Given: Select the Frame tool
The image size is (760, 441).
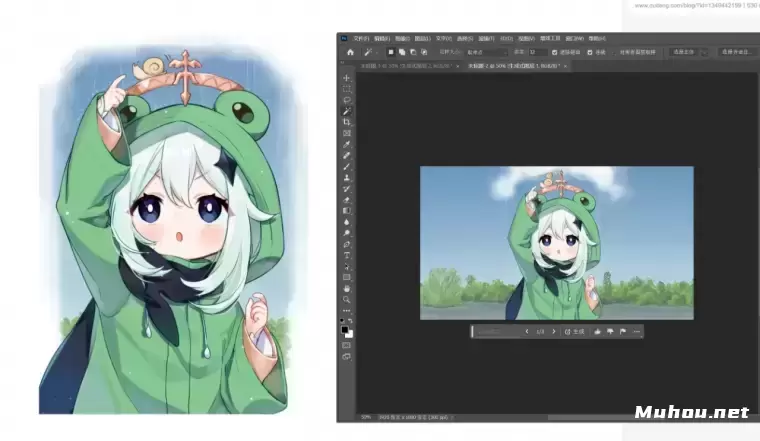Looking at the screenshot, I should [347, 133].
